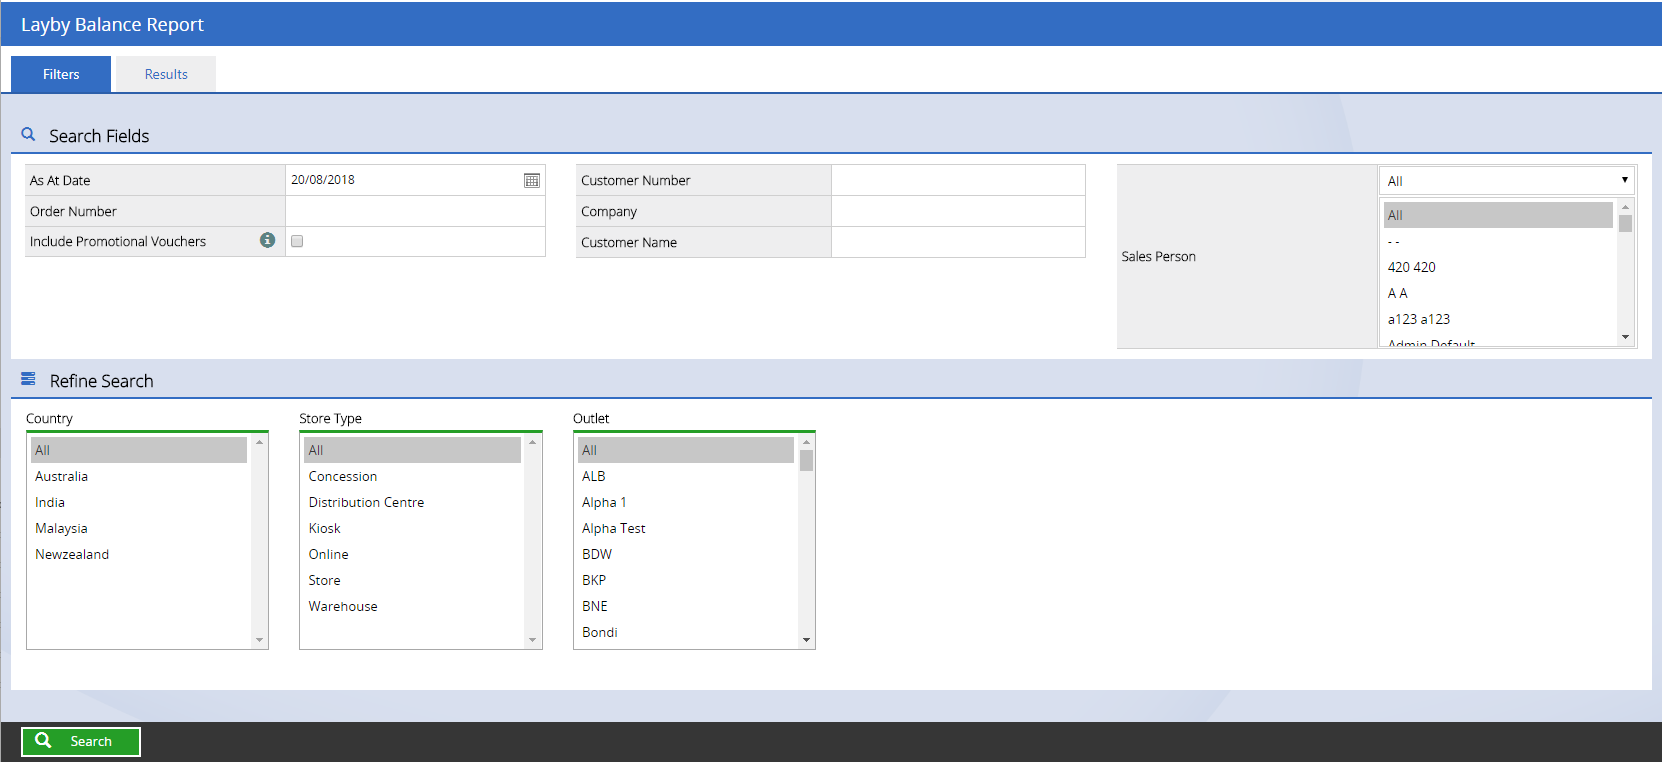The height and width of the screenshot is (762, 1662).
Task: Click the Company input field
Action: [x=958, y=211]
